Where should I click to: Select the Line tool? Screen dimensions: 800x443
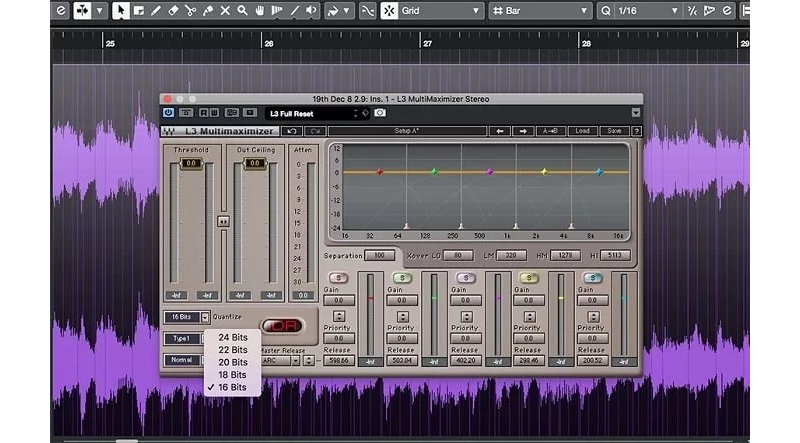pos(294,10)
